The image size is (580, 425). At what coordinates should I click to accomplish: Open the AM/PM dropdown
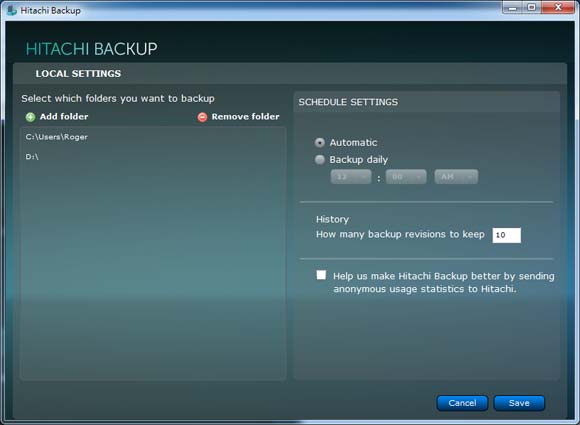coord(456,177)
